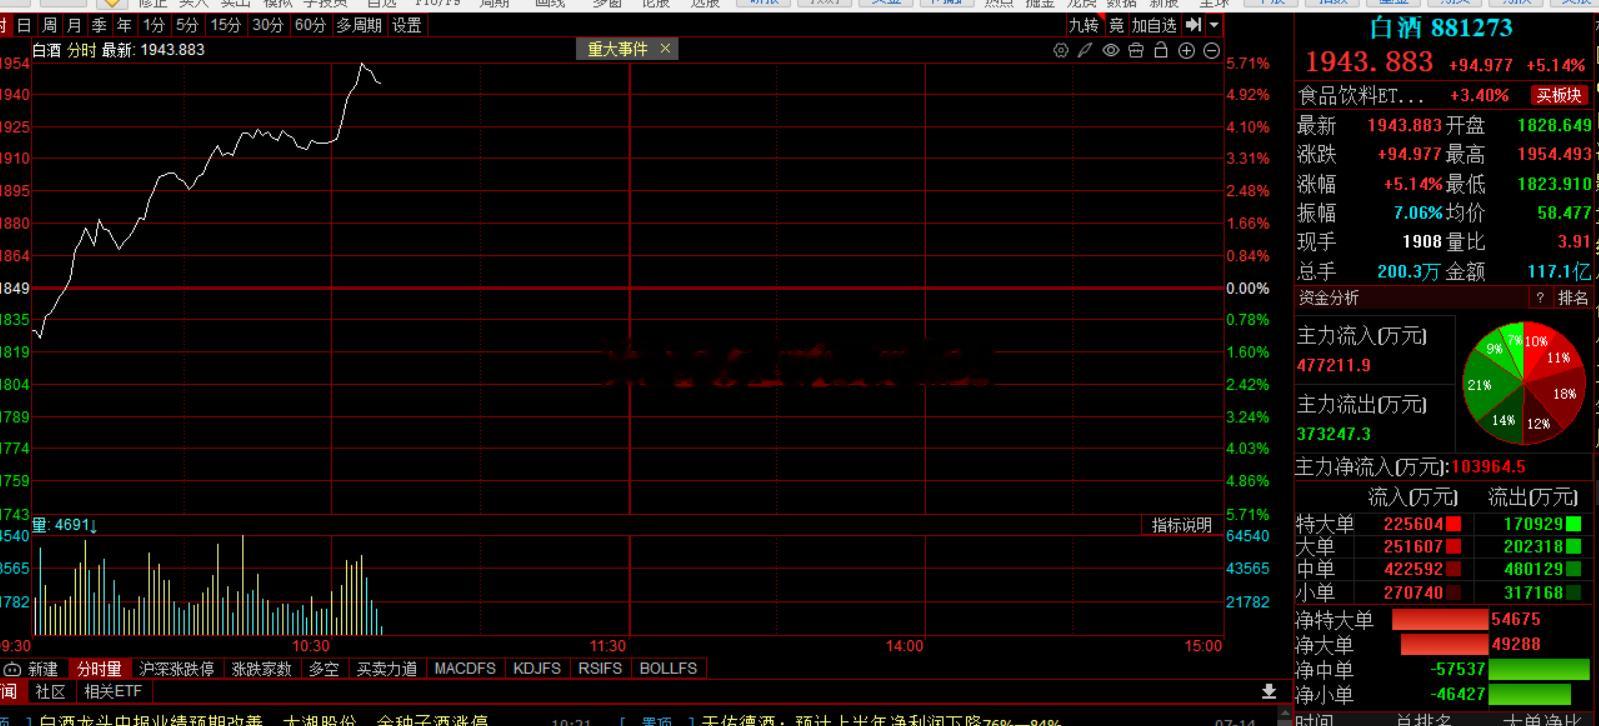Viewport: 1599px width, 726px height.
Task: Switch to the 月 monthly period
Action: [74, 25]
